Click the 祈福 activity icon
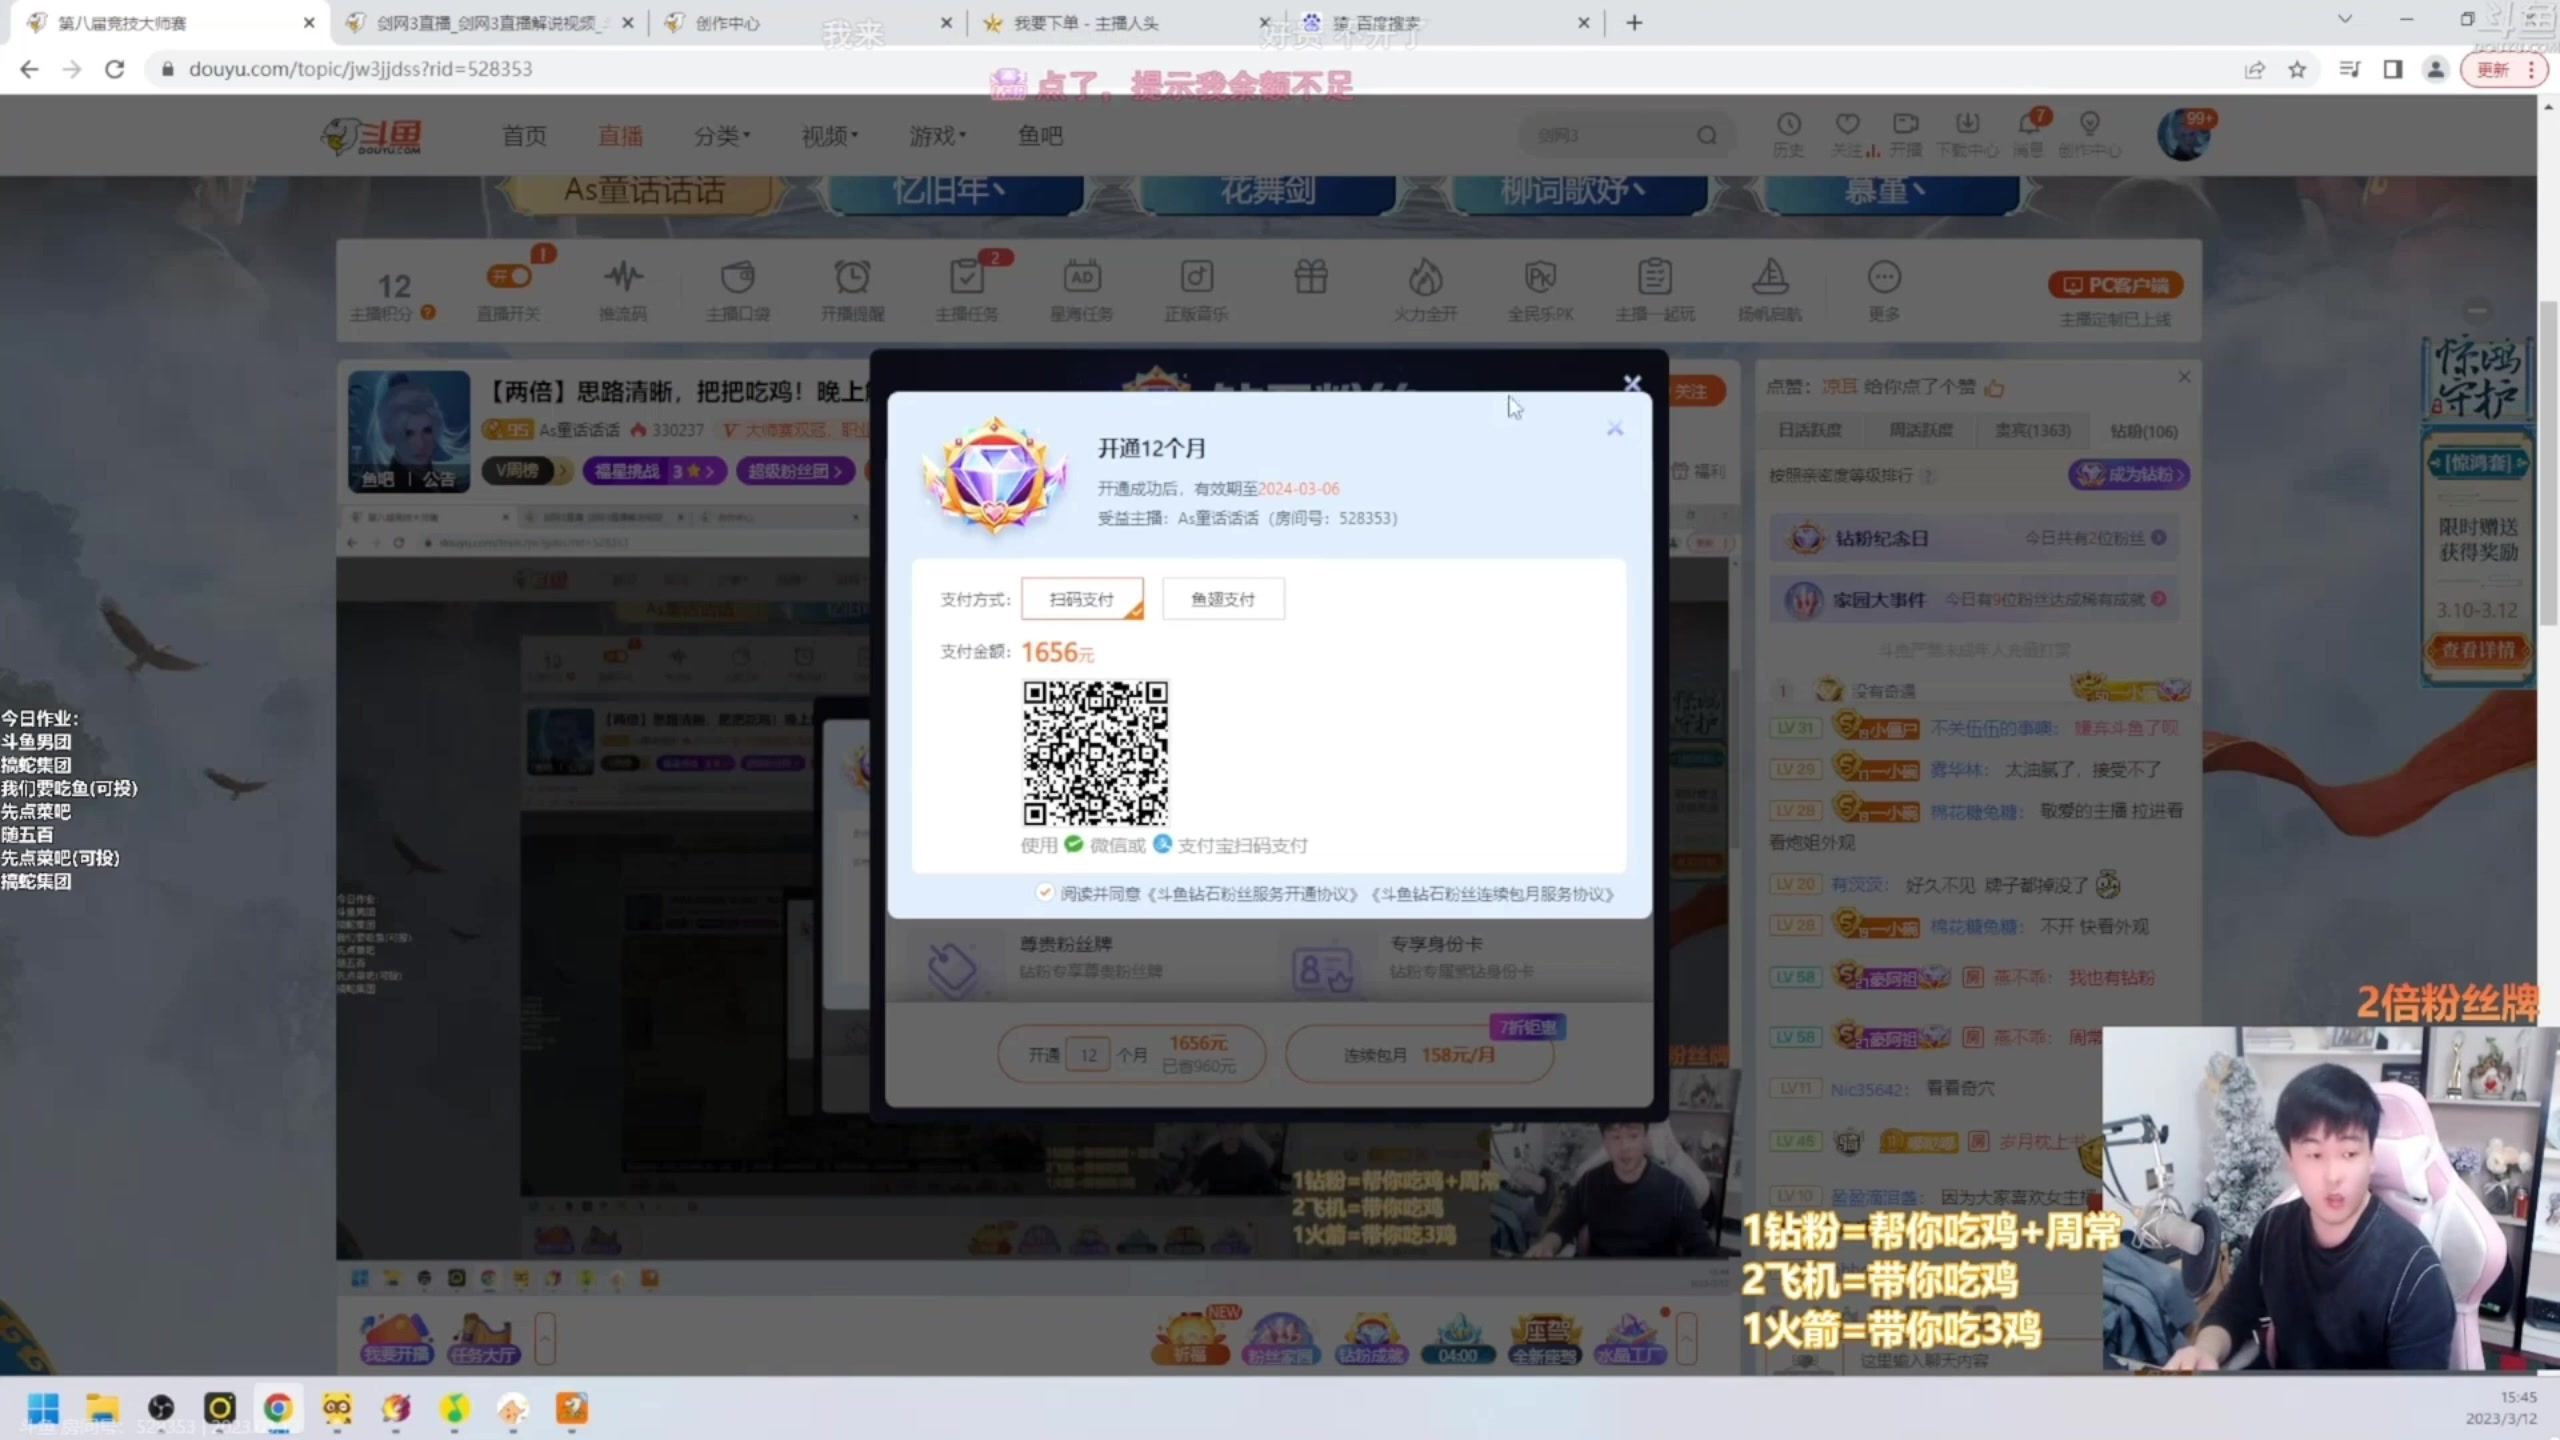2560x1440 pixels. coord(1190,1337)
